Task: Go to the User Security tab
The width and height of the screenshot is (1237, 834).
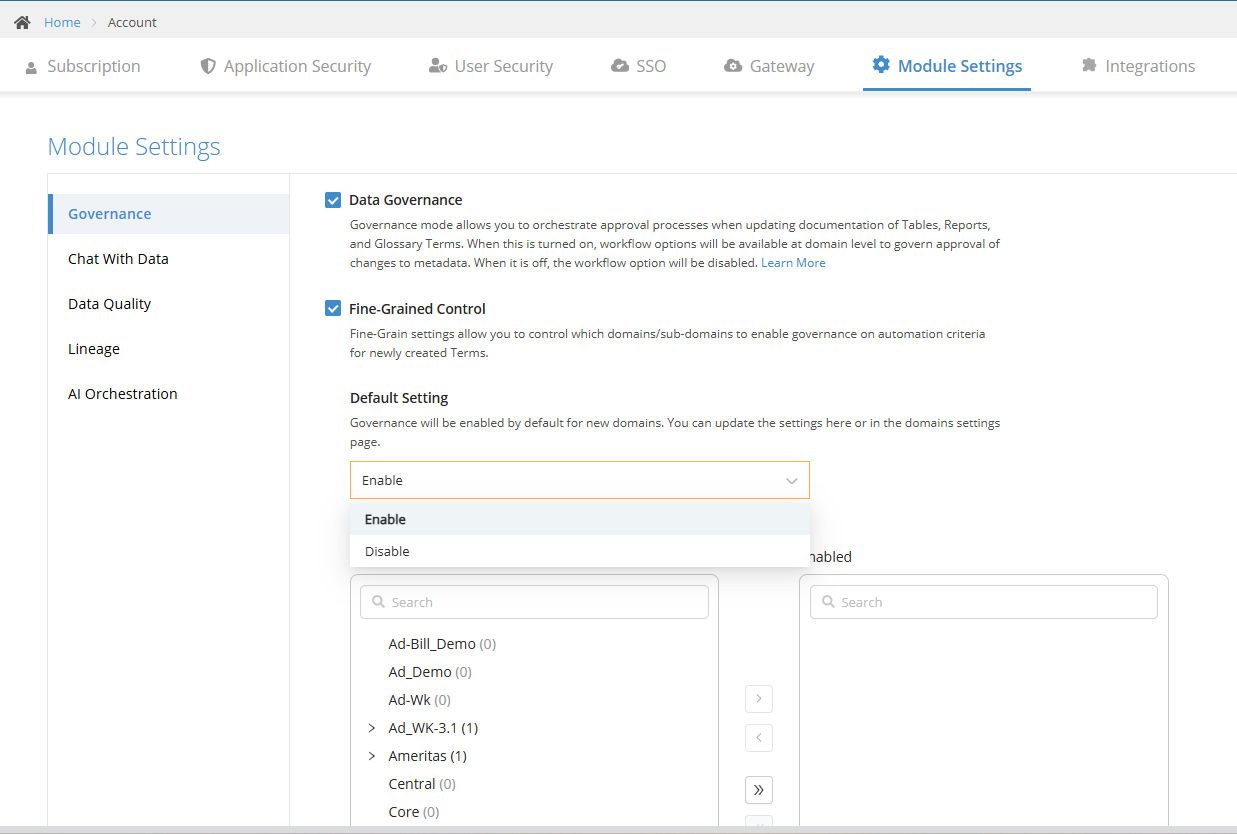Action: (x=491, y=66)
